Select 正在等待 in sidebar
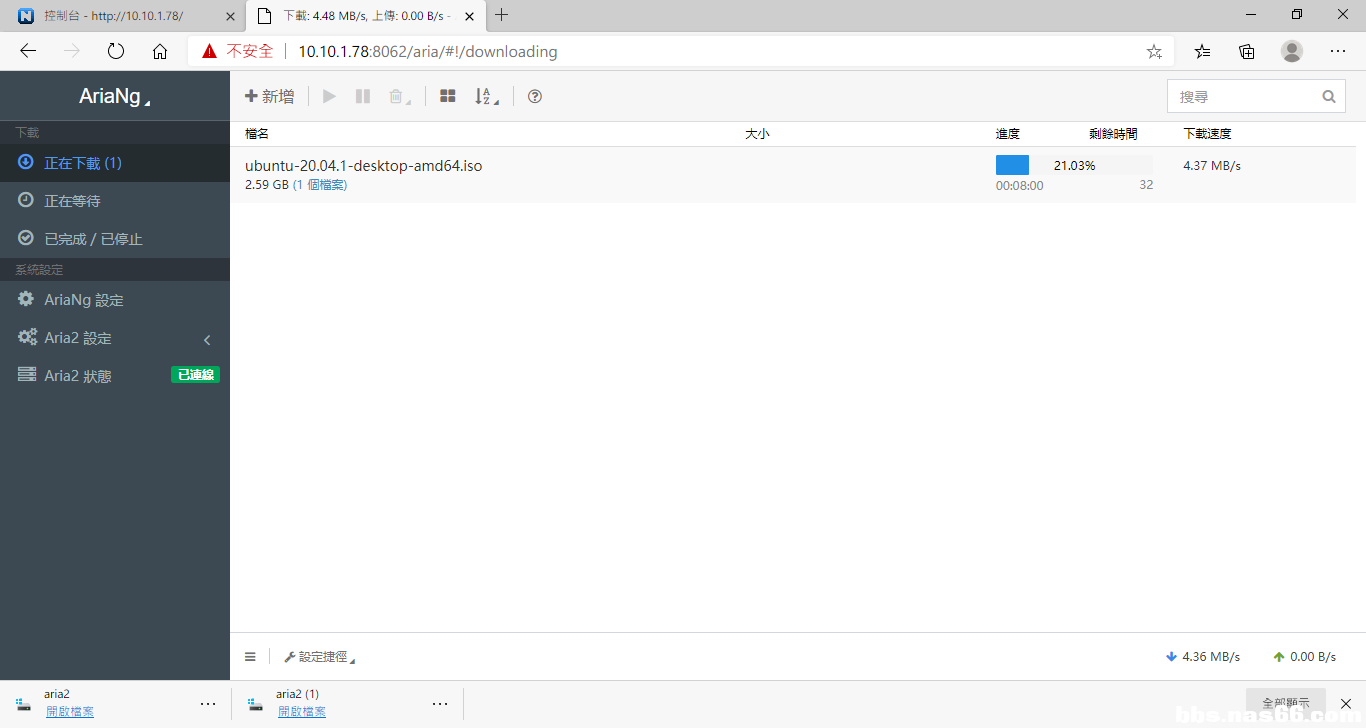Image resolution: width=1366 pixels, height=728 pixels. [x=115, y=201]
